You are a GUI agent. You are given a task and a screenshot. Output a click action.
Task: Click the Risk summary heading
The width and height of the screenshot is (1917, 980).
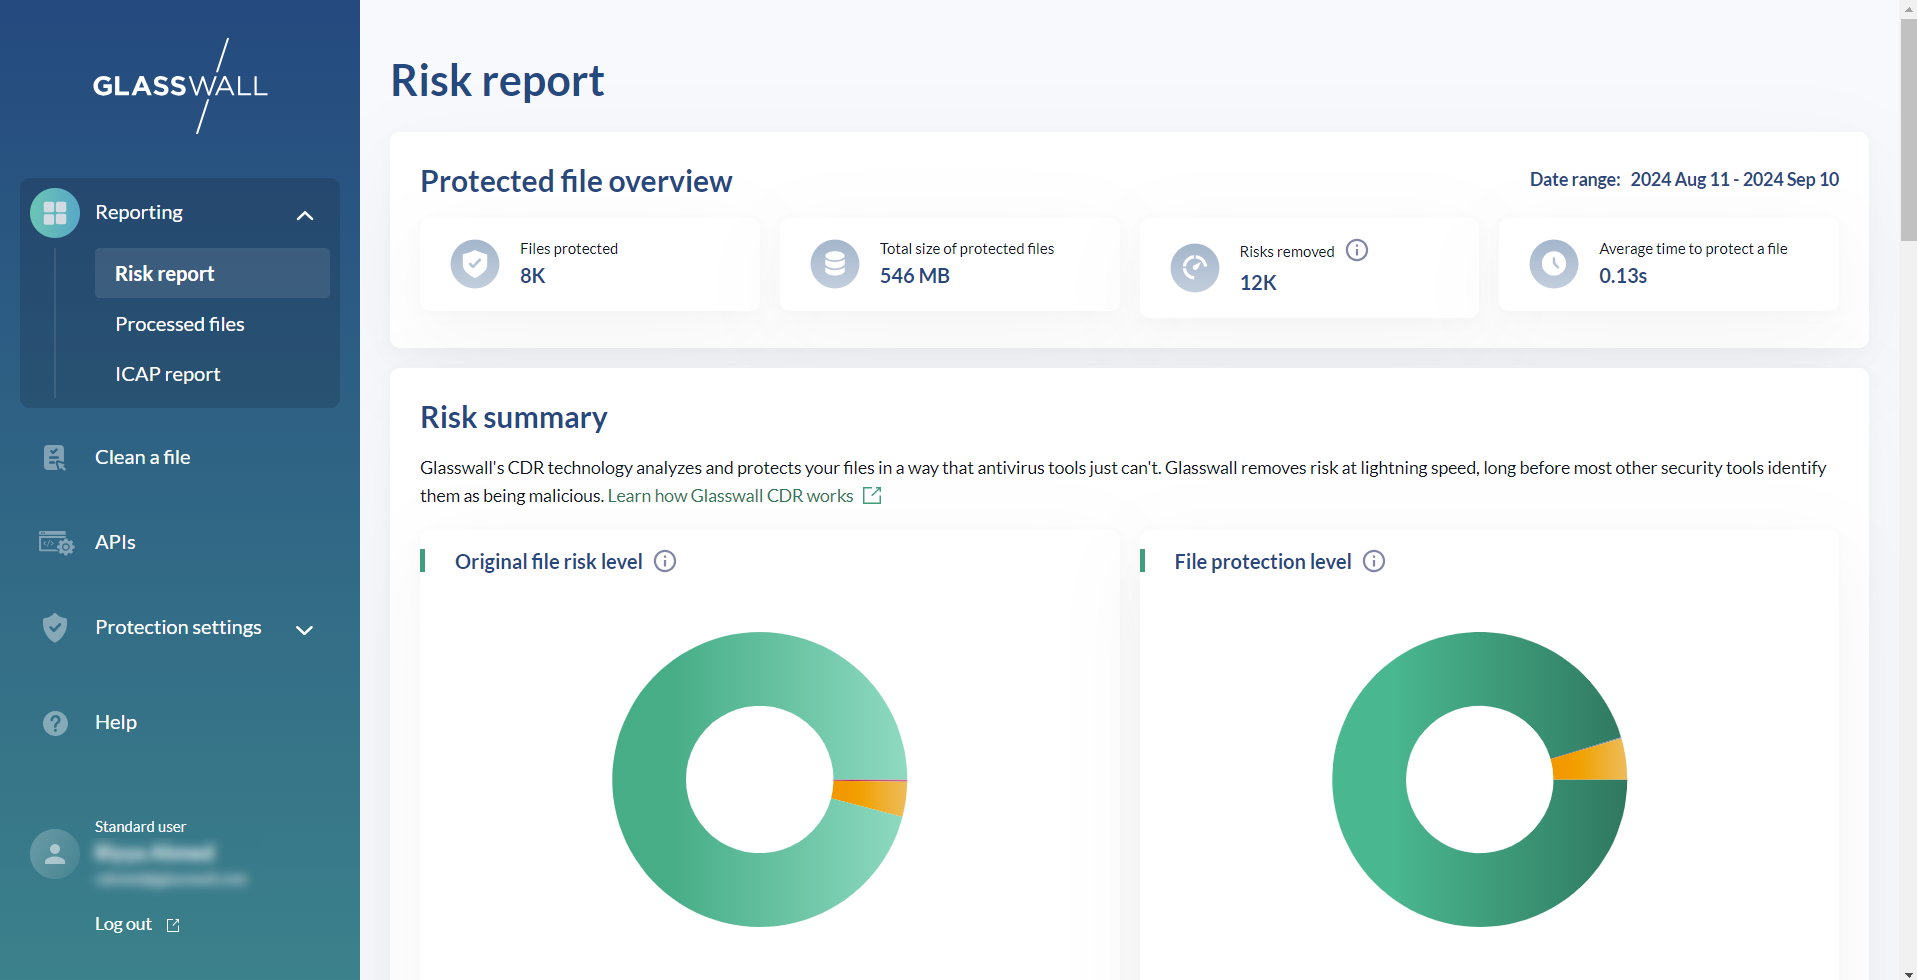click(x=513, y=417)
